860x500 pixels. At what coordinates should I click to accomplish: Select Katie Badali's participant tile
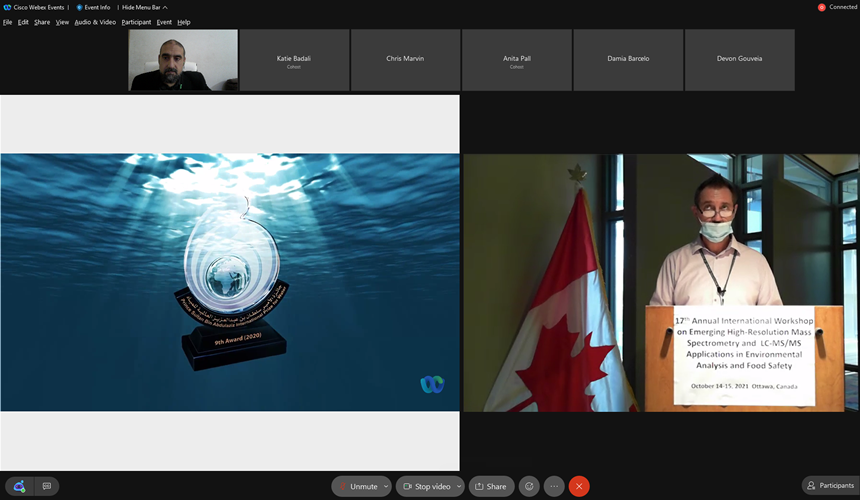point(294,60)
